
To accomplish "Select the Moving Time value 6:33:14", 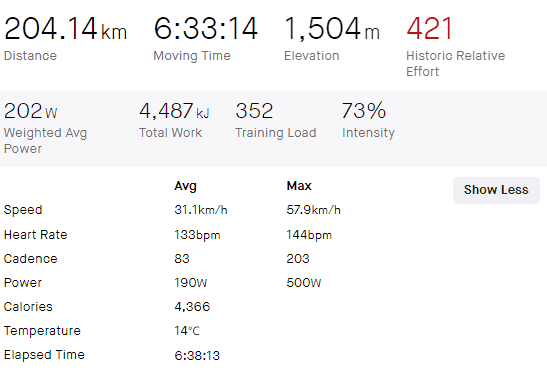I will [205, 29].
